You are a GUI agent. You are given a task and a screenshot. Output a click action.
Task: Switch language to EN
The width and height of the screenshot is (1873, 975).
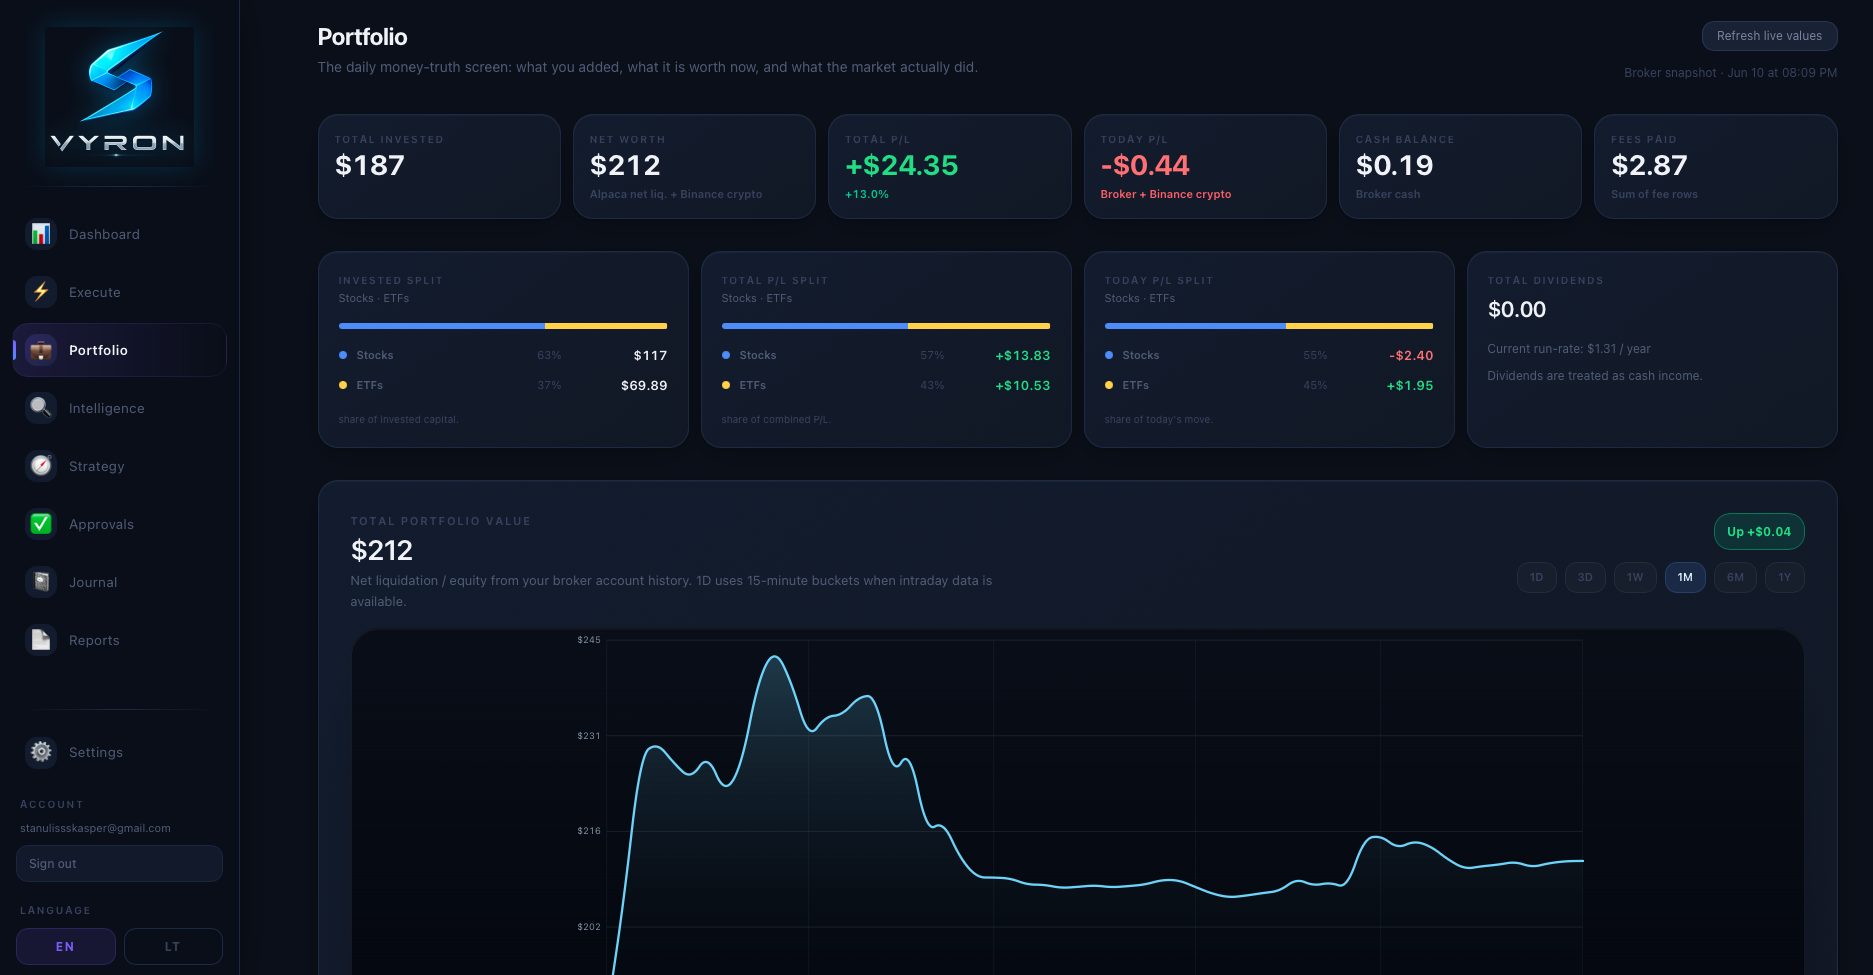[x=66, y=946]
